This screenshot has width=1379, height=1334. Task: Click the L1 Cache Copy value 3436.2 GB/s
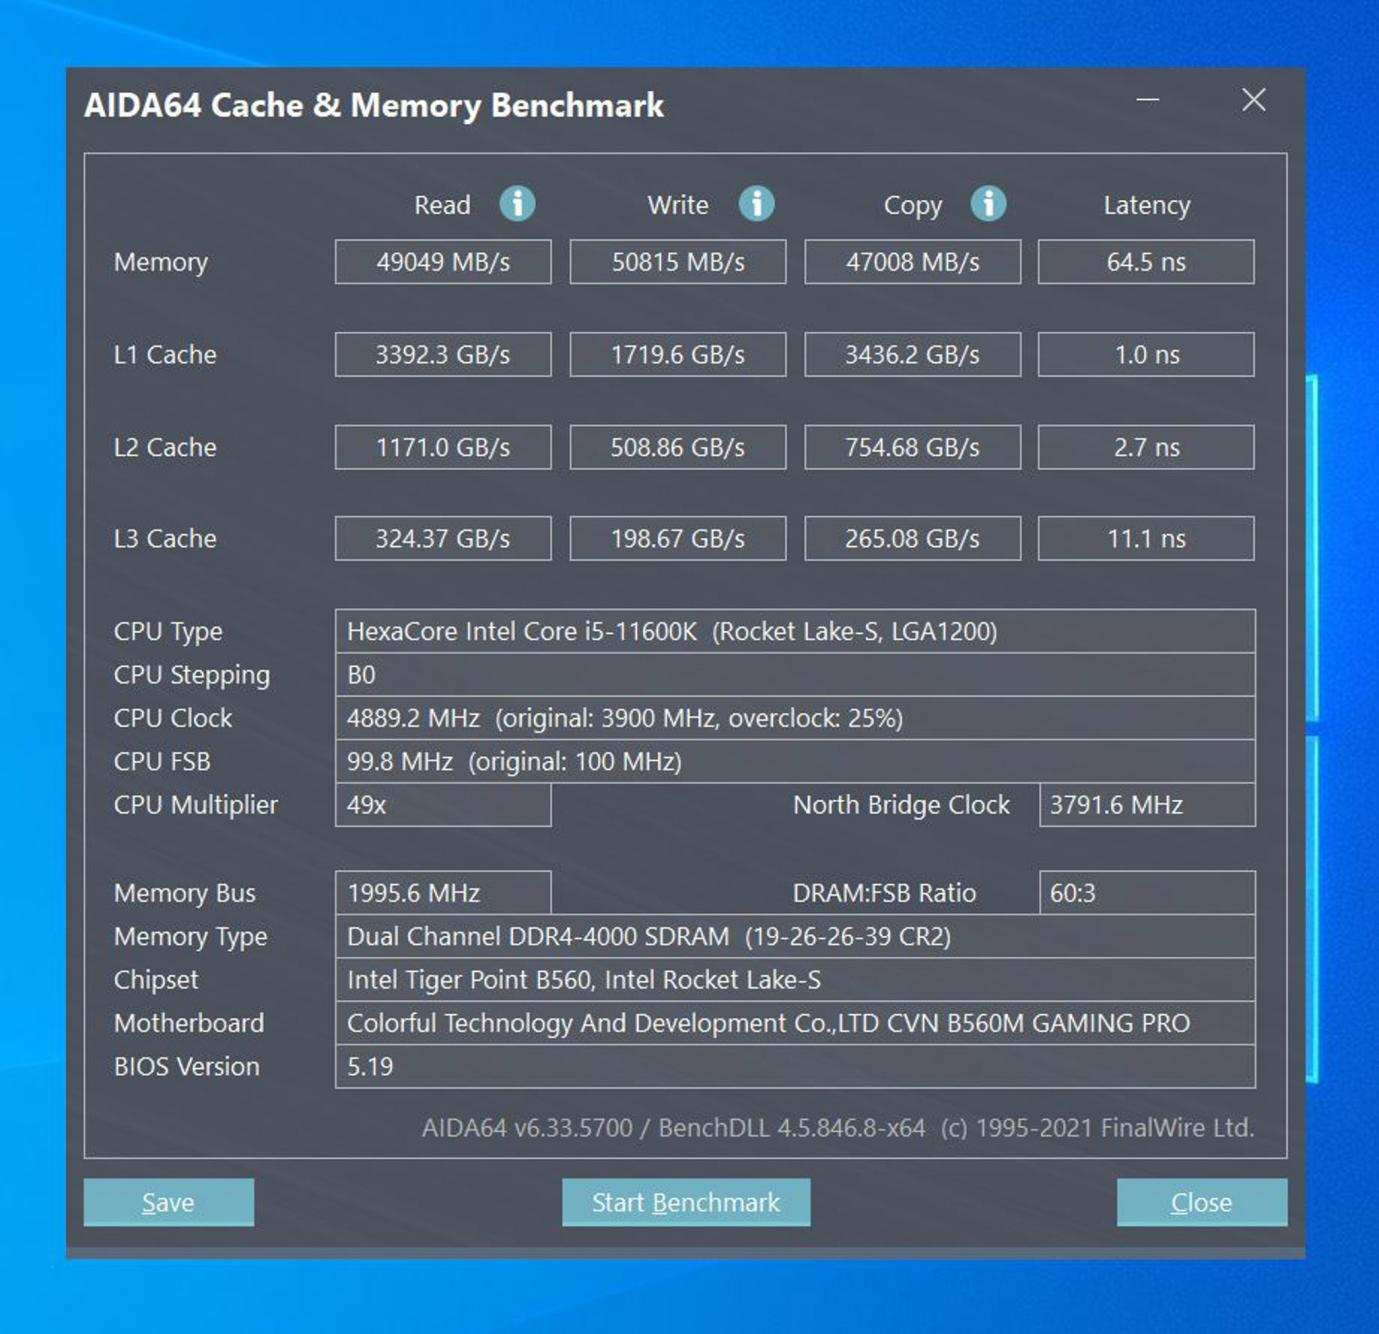(913, 355)
